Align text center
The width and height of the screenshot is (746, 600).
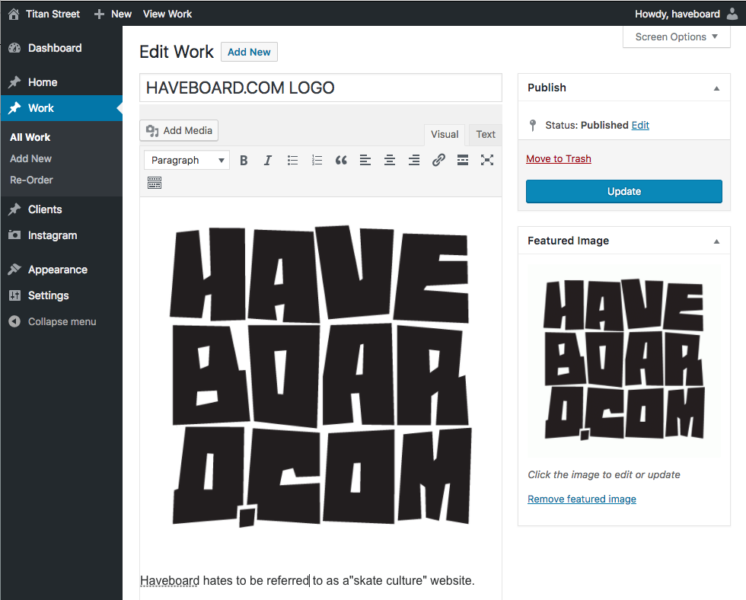pyautogui.click(x=390, y=160)
